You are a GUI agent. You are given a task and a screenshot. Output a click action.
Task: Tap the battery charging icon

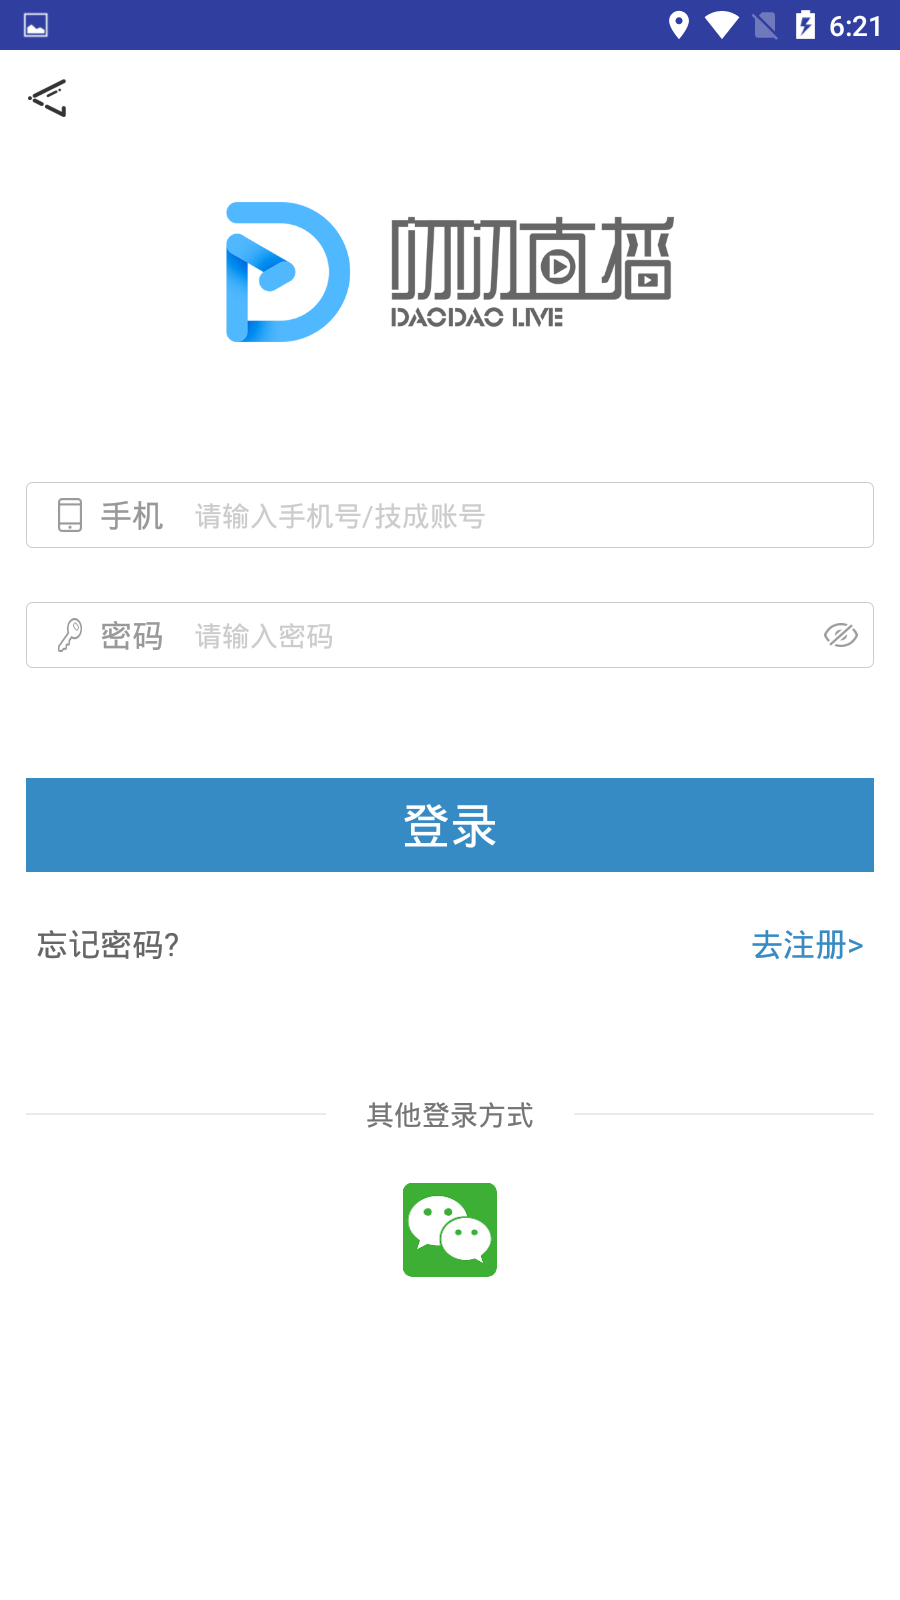tap(805, 25)
